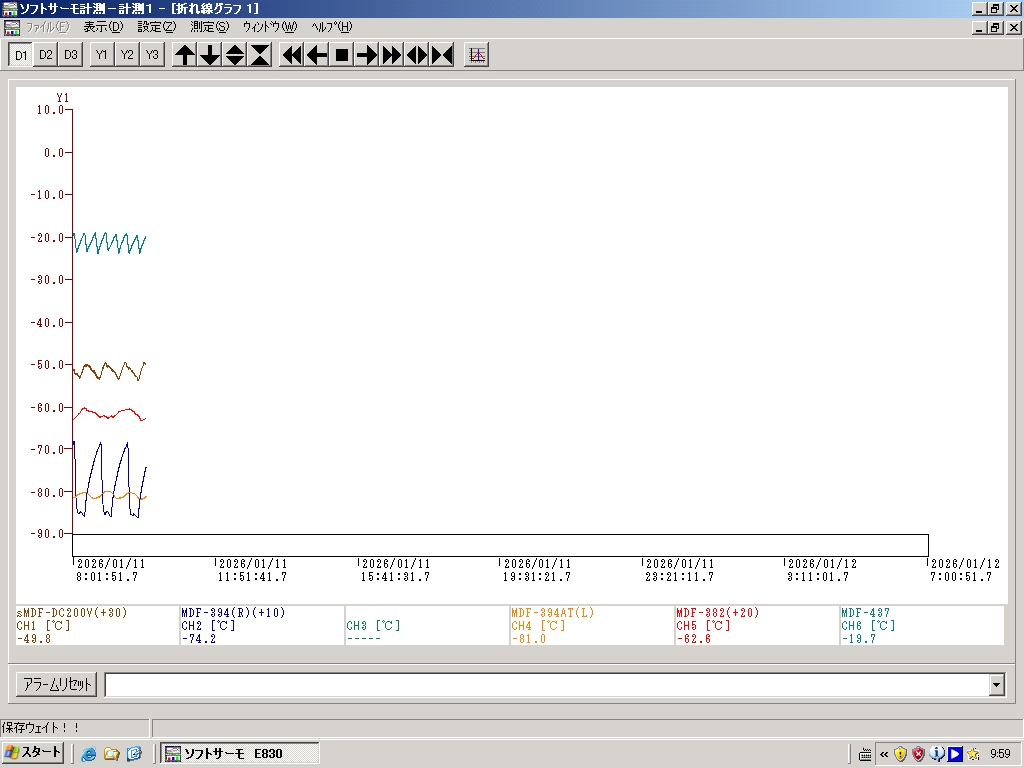
Task: Click the アラームリセット button
Action: point(57,685)
